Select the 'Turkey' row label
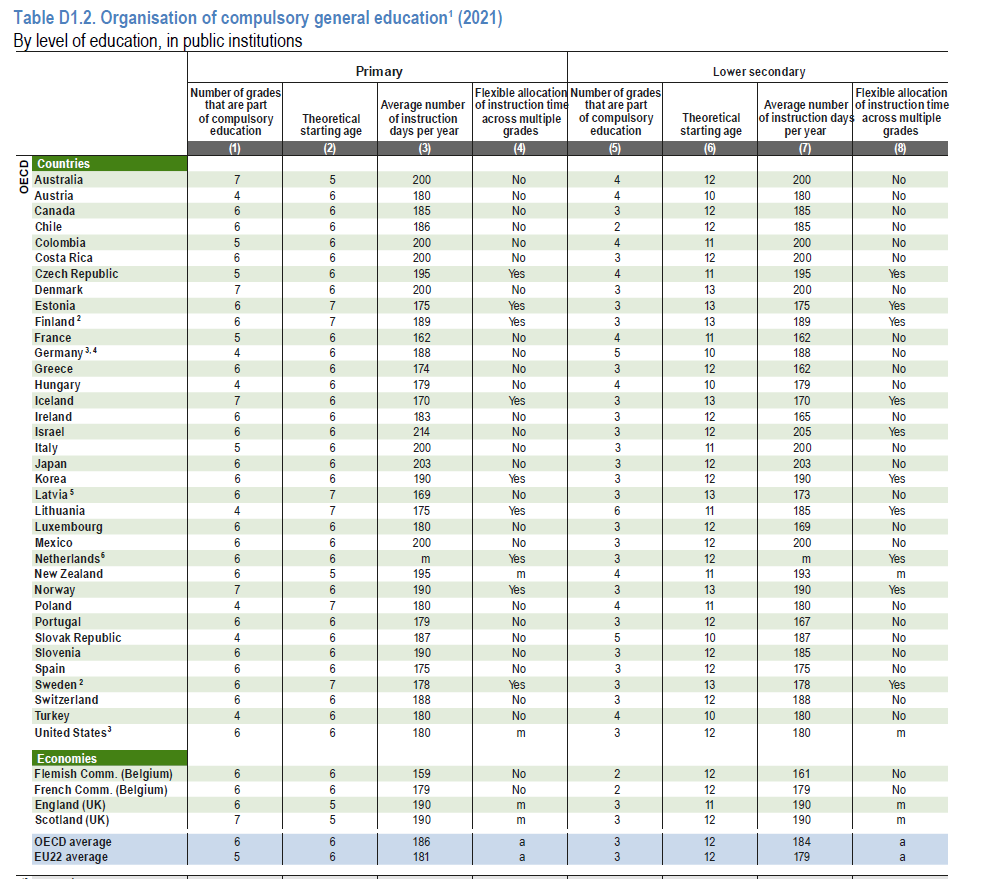The height and width of the screenshot is (879, 983). (52, 716)
